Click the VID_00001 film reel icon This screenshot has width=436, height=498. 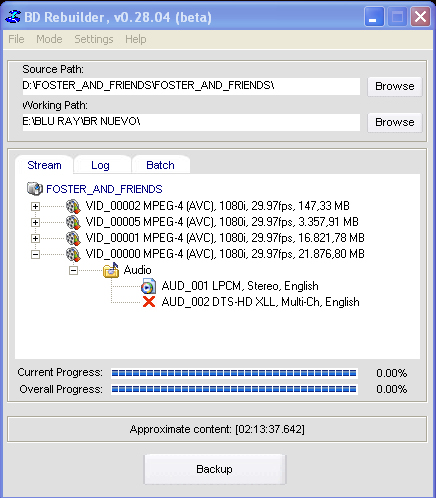(x=73, y=238)
